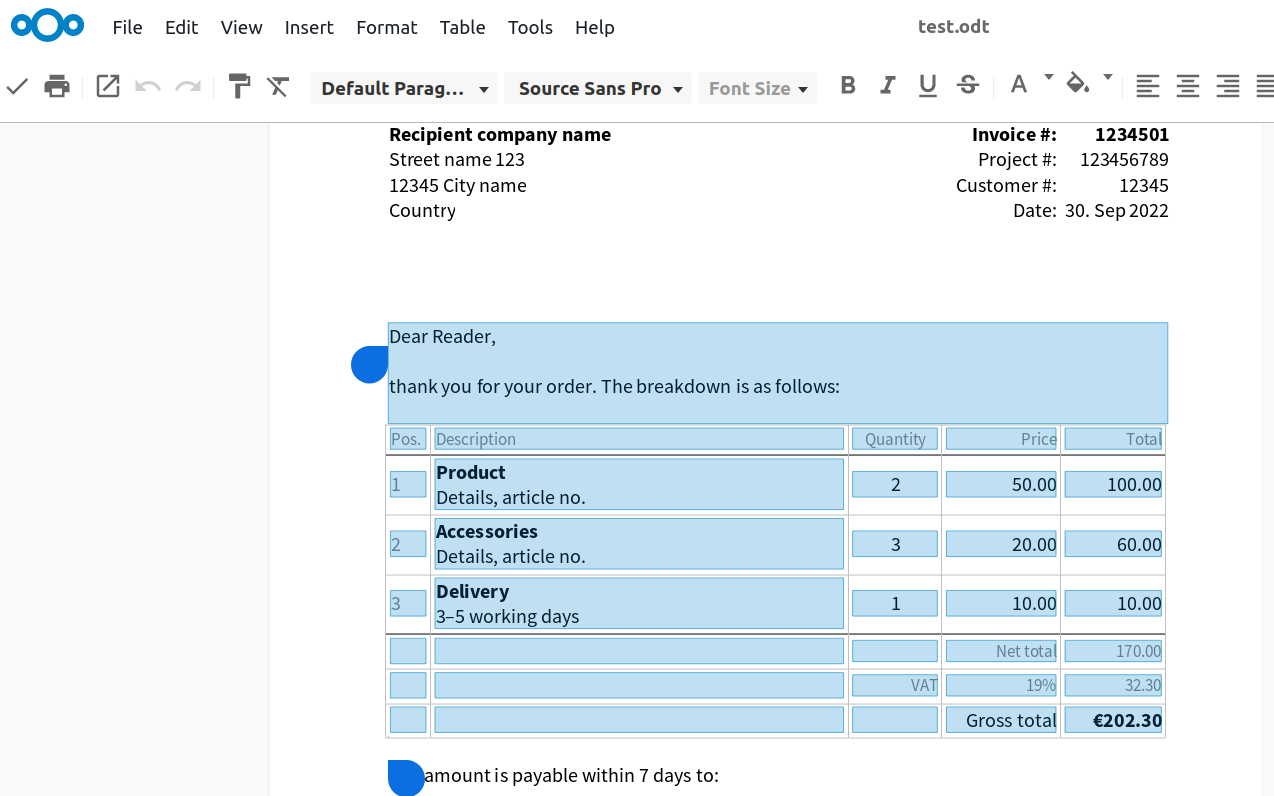Underline the selected text
Screen dimensions: 1274x796
tap(927, 87)
